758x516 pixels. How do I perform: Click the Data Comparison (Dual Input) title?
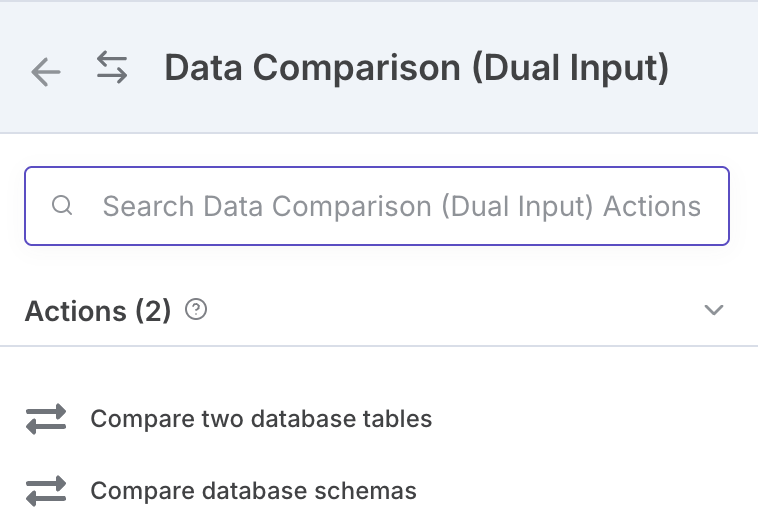point(417,68)
